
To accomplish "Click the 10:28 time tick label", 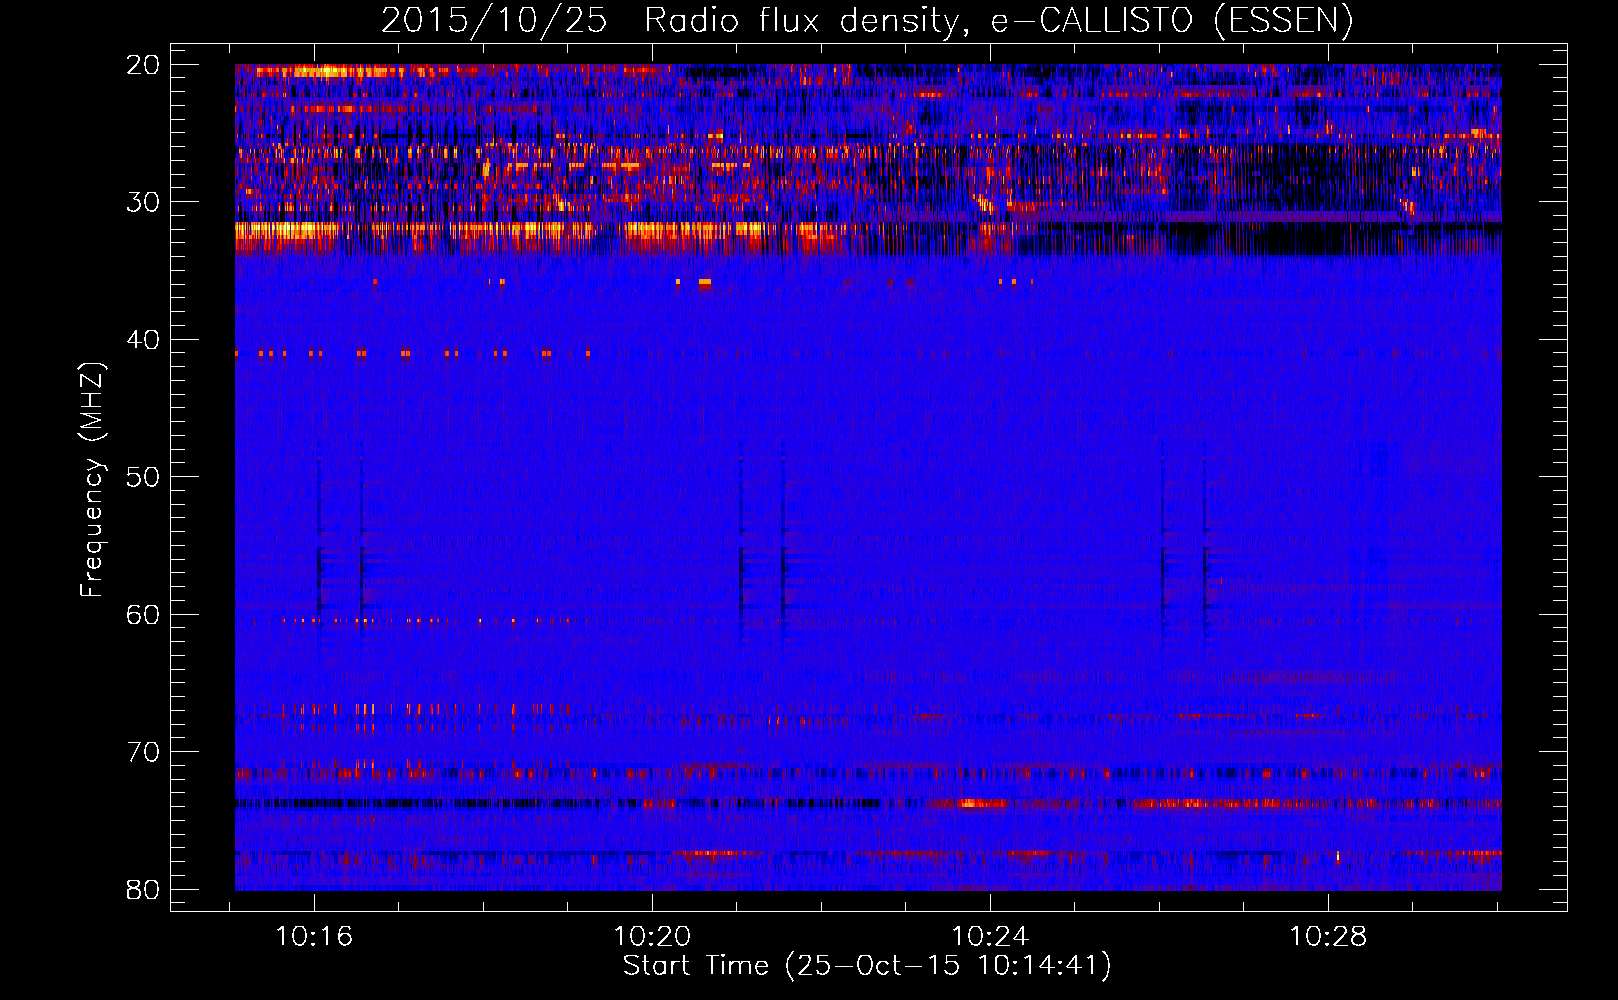I will (1328, 937).
